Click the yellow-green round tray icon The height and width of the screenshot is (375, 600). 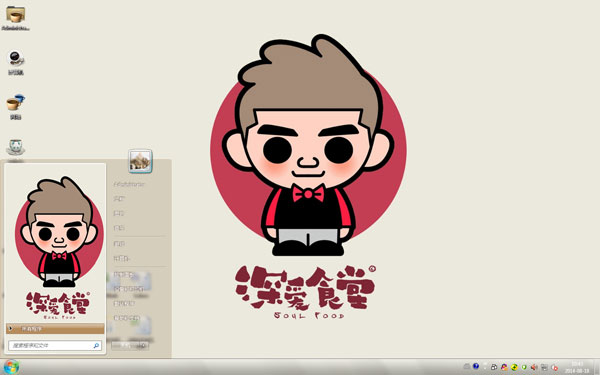click(514, 367)
